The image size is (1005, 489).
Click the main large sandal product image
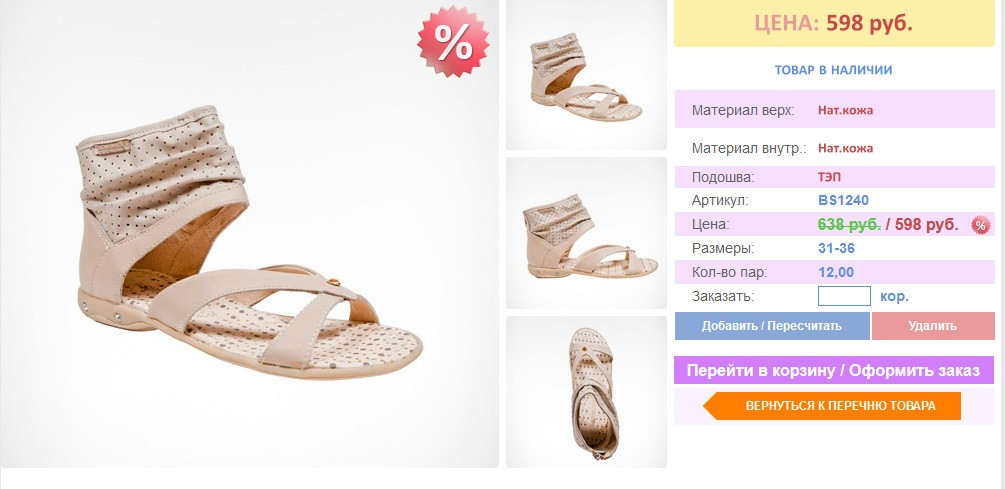(x=249, y=233)
